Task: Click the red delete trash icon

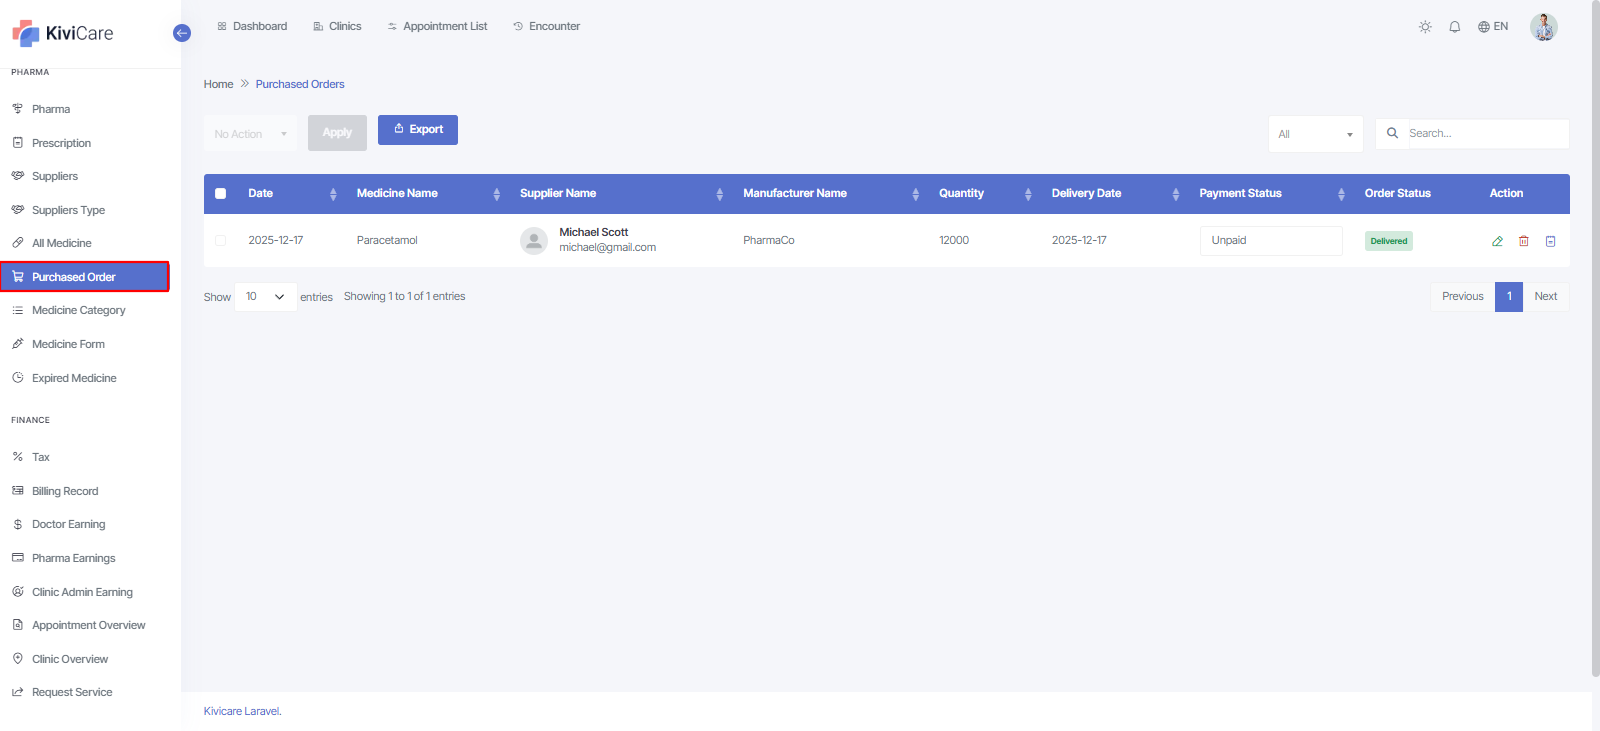Action: pos(1524,241)
